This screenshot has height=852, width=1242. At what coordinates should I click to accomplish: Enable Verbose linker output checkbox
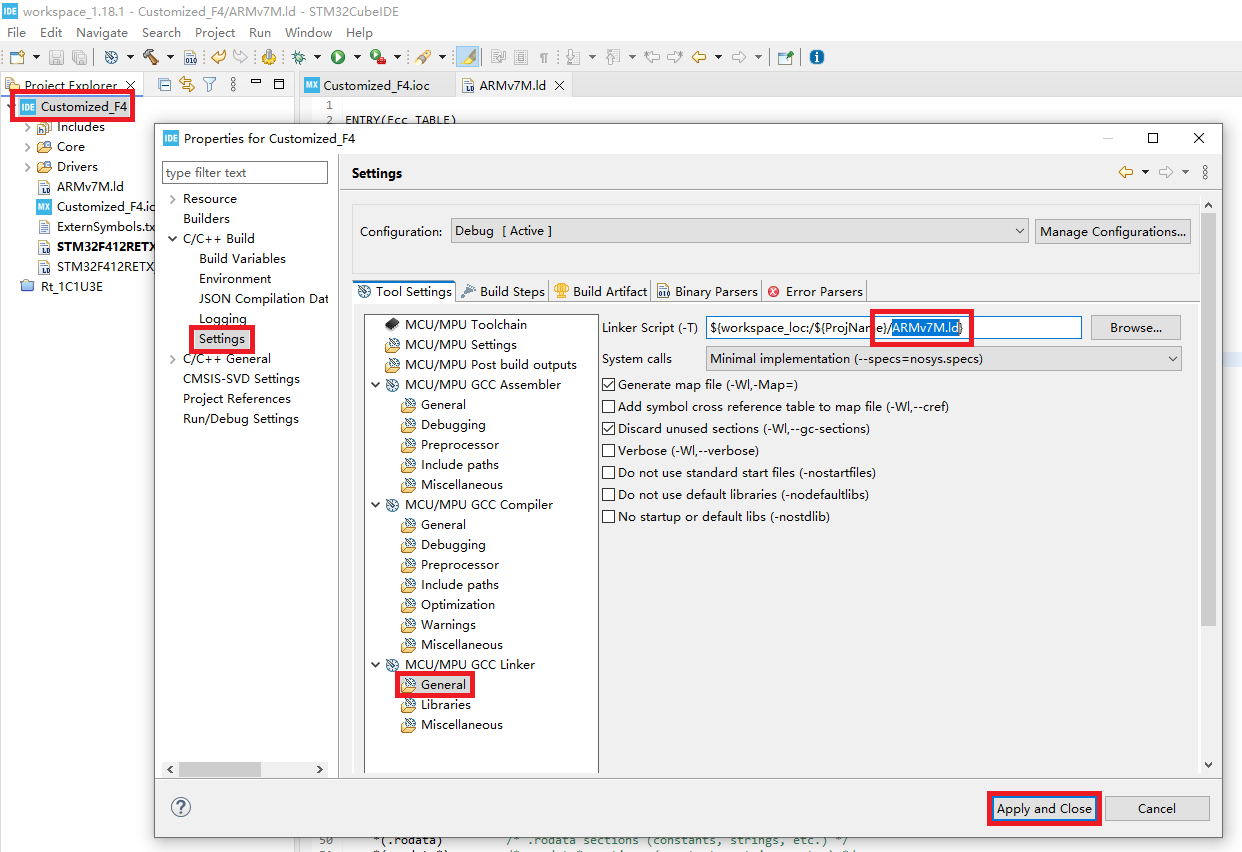coord(608,451)
